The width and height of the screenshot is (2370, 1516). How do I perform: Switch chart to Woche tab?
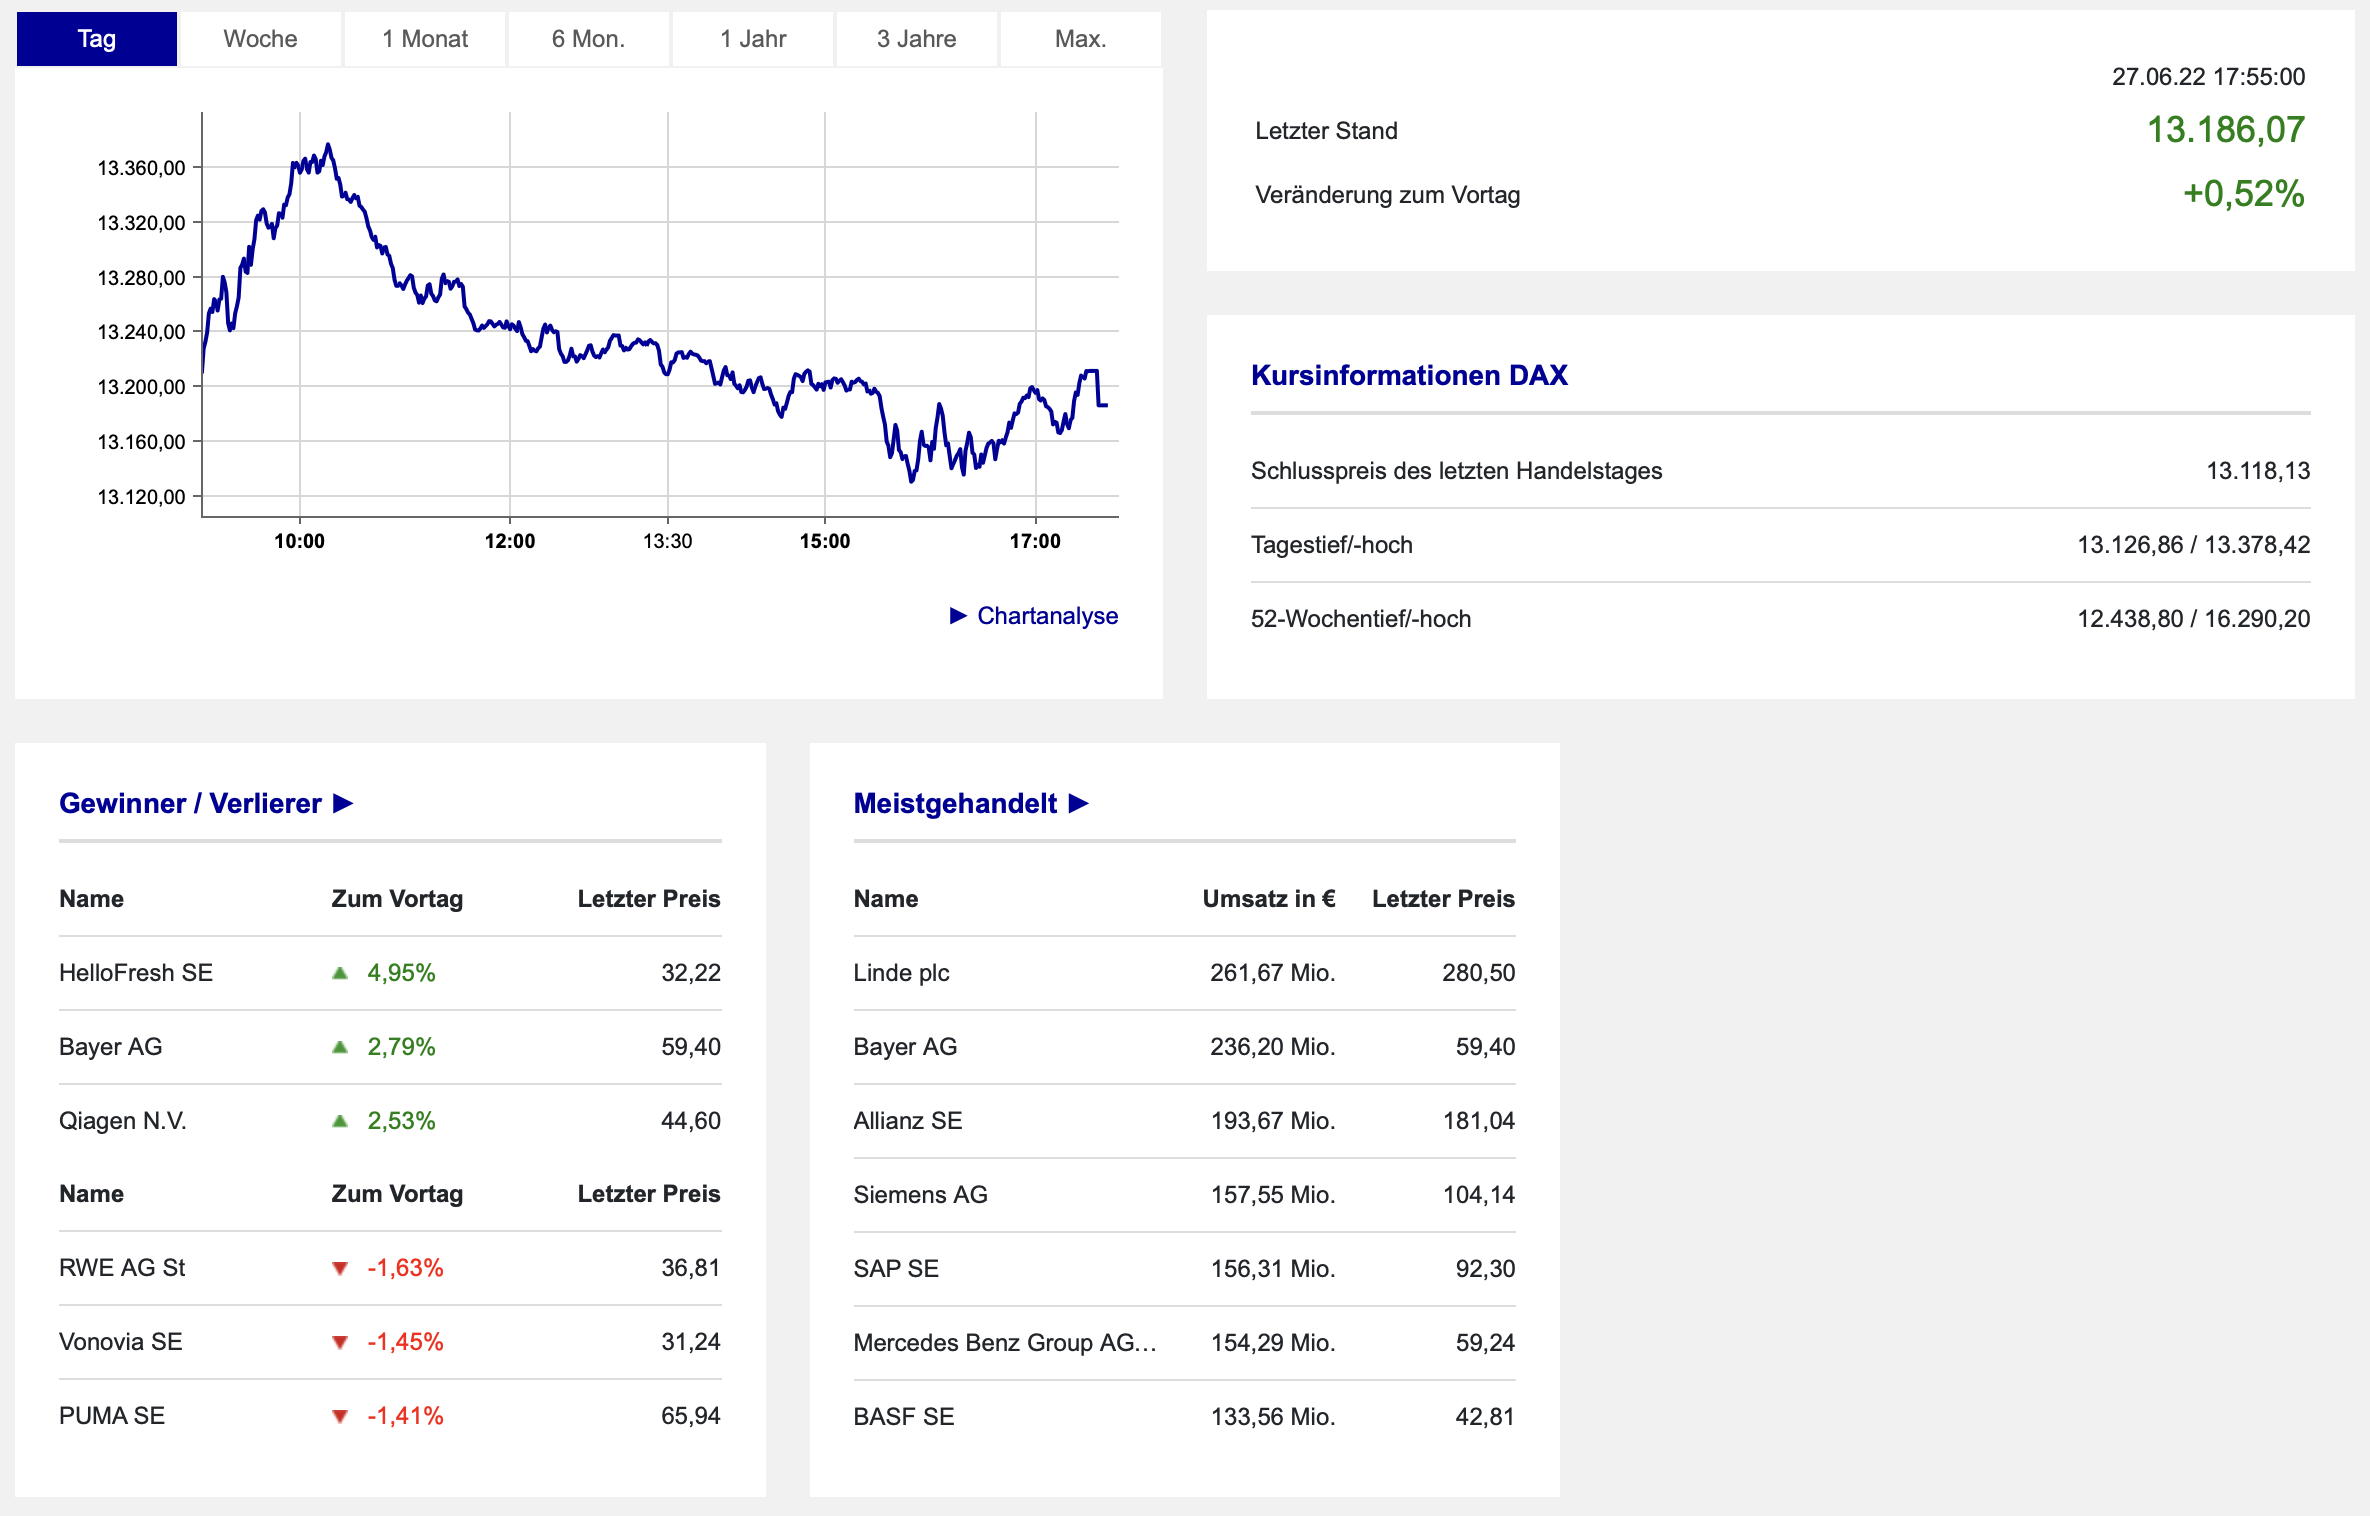260,39
